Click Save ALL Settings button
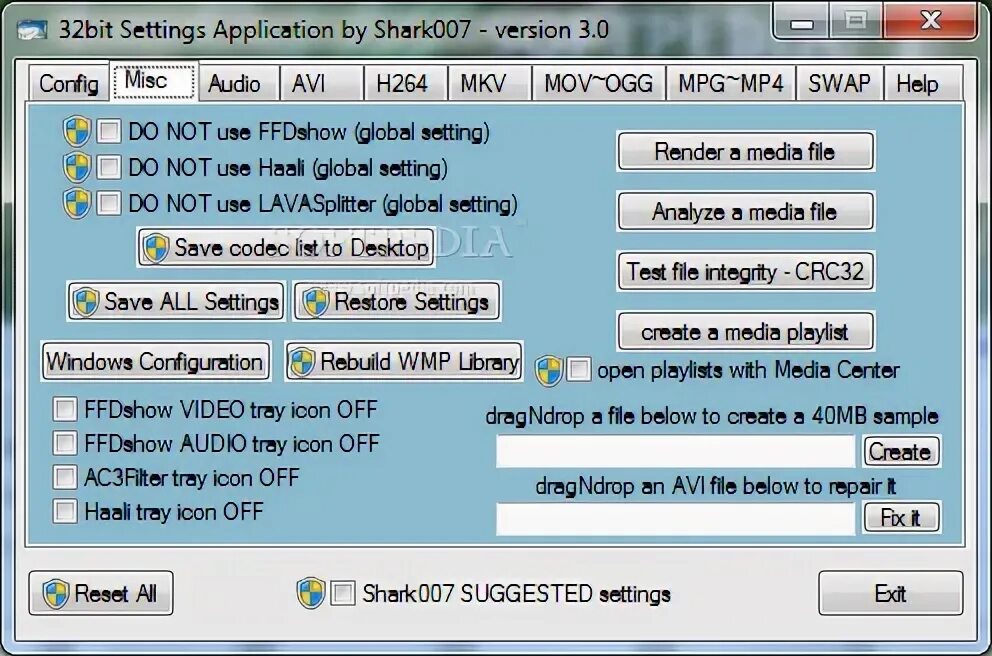 [176, 302]
